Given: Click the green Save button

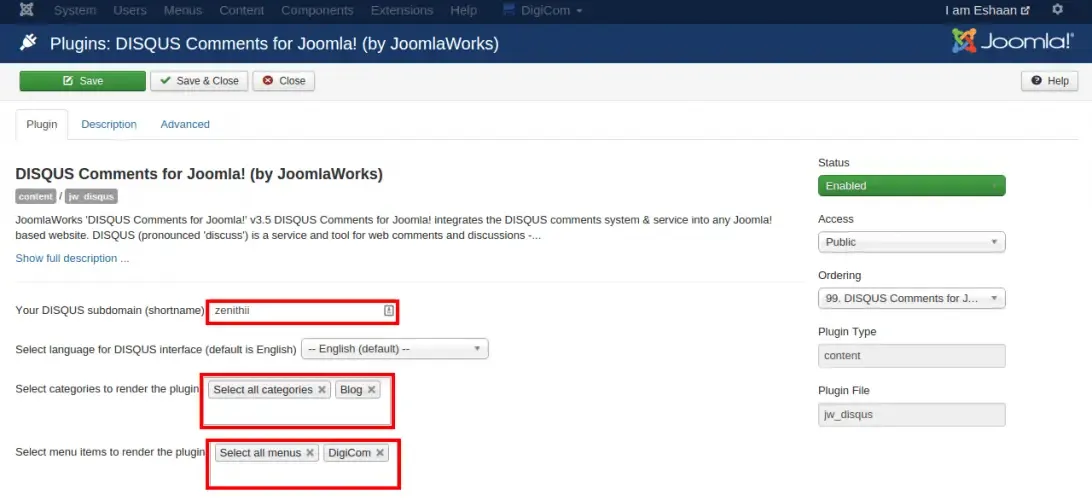Looking at the screenshot, I should [x=83, y=81].
